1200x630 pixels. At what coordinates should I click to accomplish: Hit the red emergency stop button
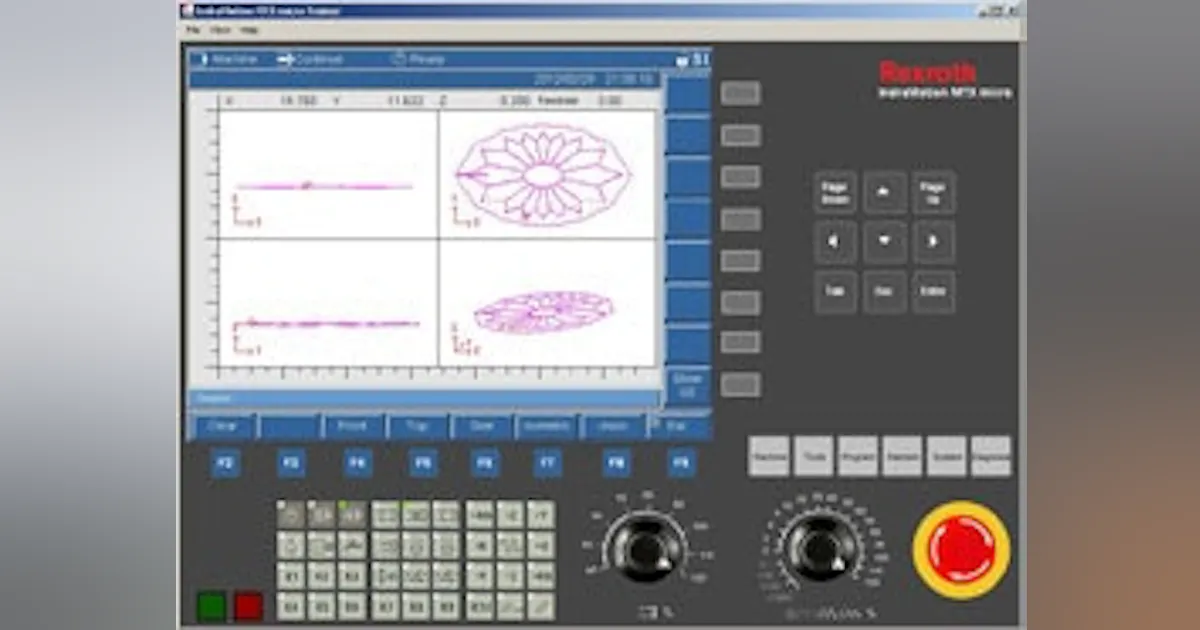pos(961,551)
